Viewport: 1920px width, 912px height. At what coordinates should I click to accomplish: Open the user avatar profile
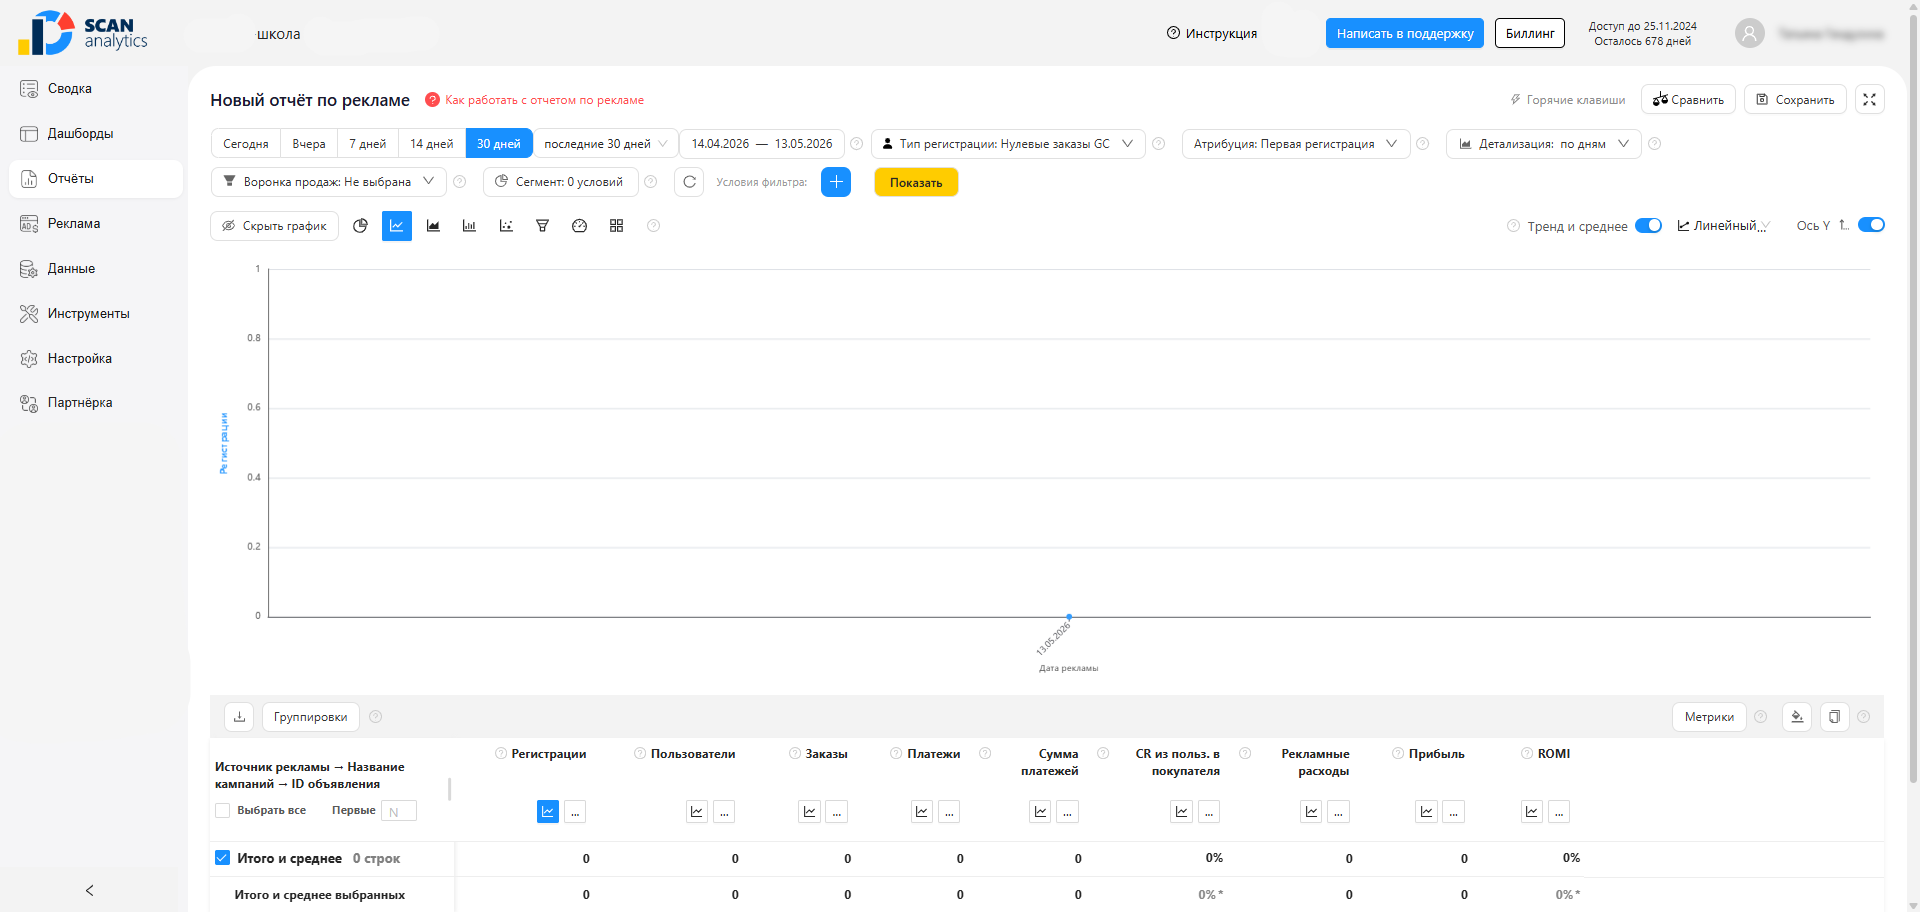click(1749, 34)
